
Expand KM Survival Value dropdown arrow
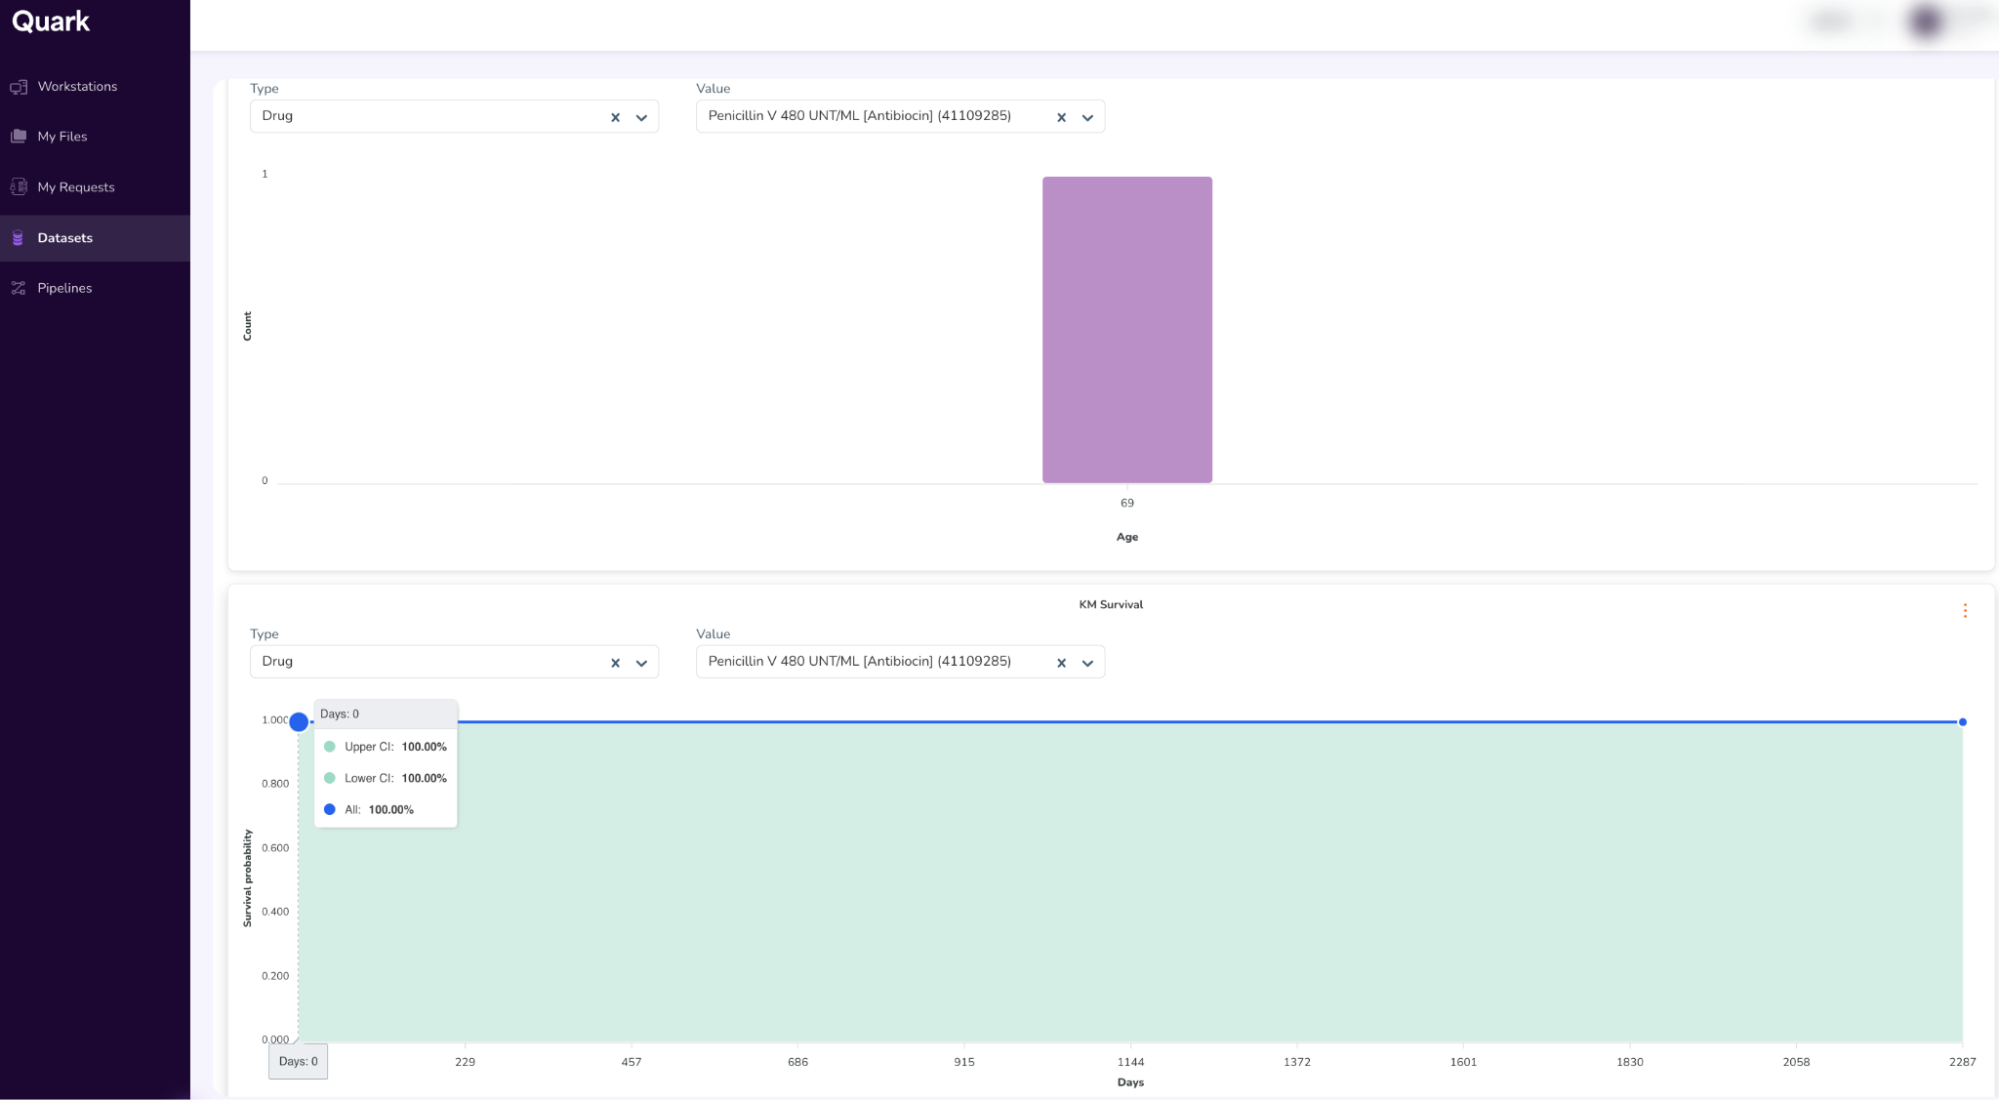(1087, 663)
